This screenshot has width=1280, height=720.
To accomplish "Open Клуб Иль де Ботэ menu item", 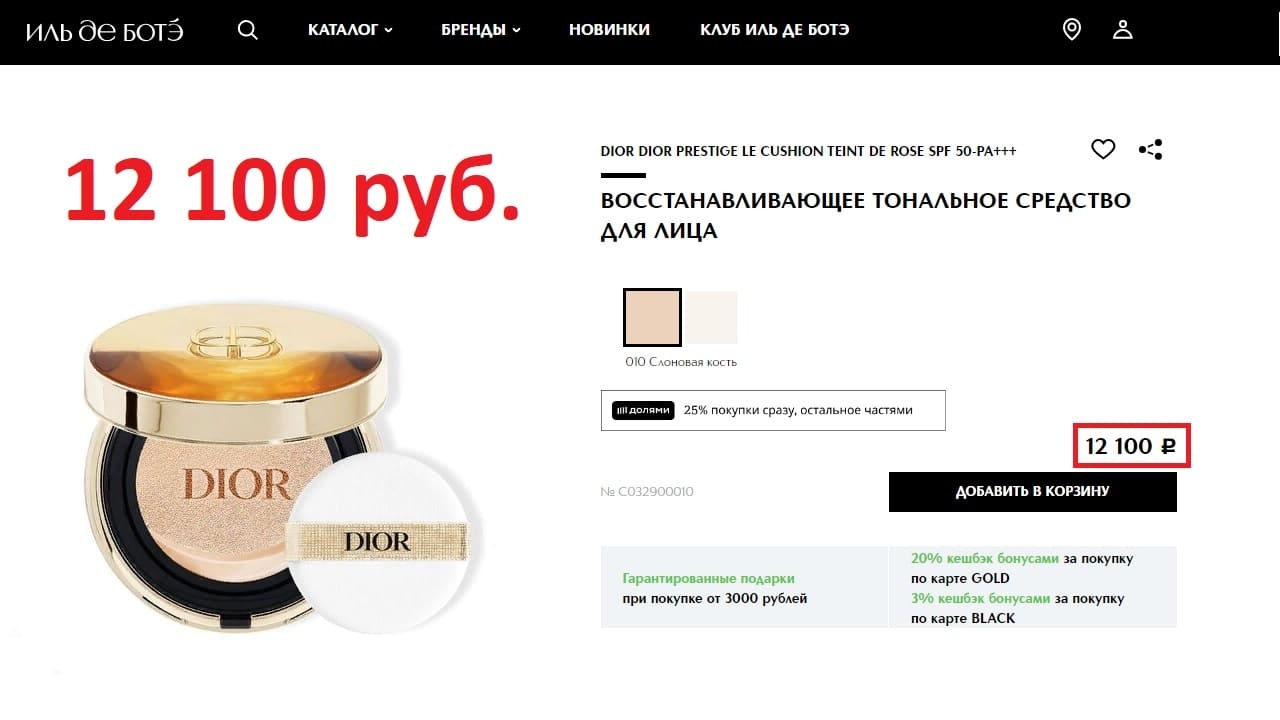I will (775, 30).
